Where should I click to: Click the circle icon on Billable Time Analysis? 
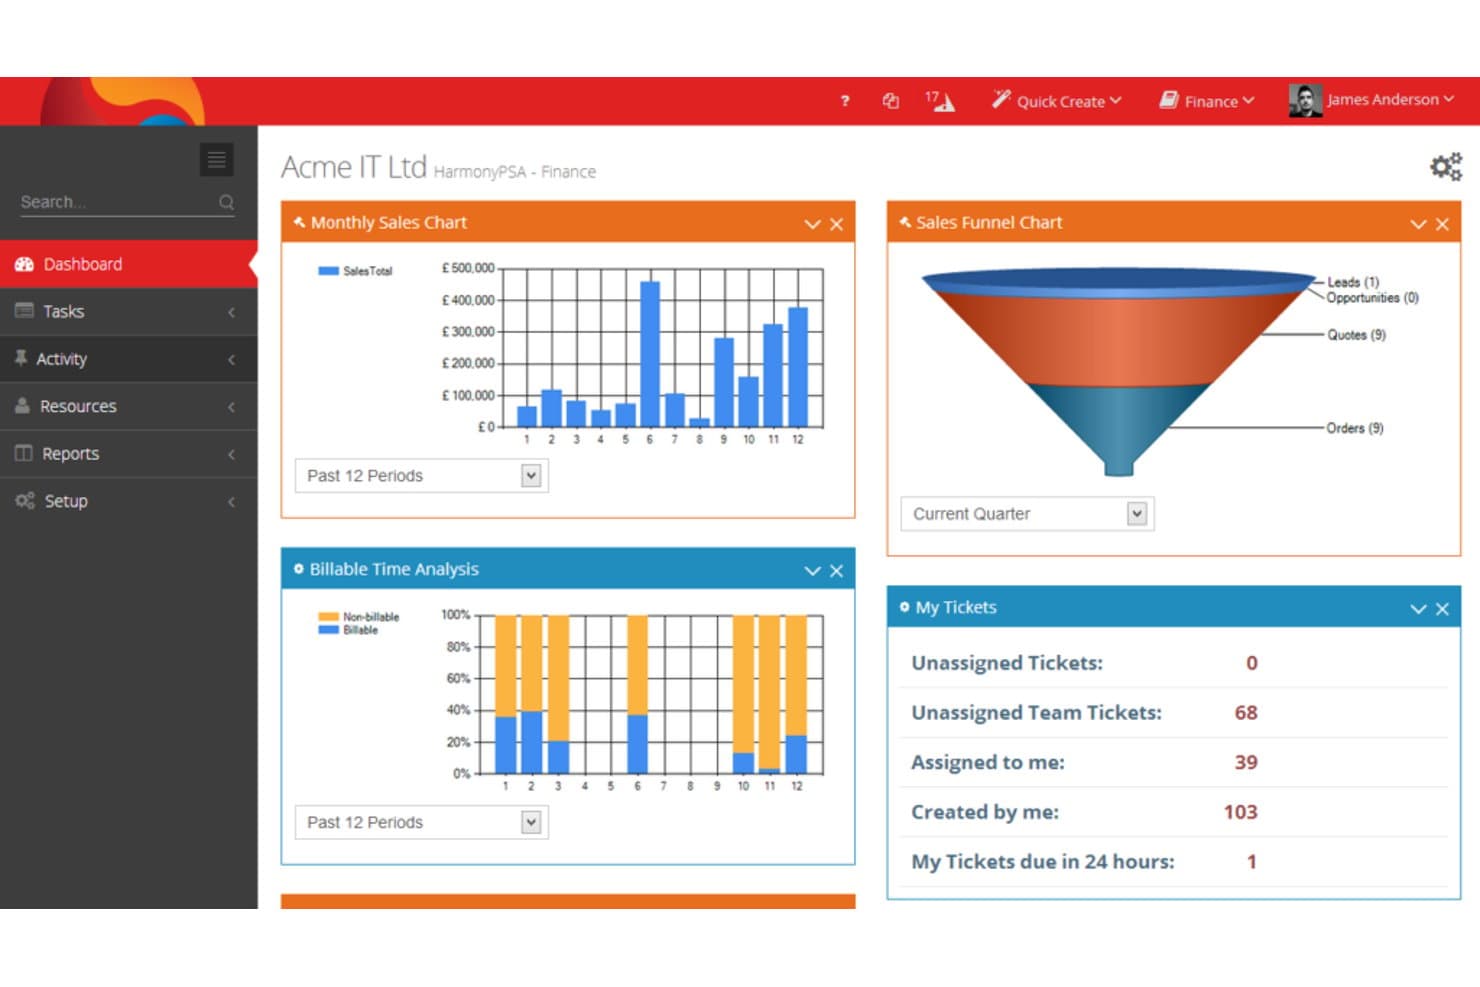(x=298, y=569)
